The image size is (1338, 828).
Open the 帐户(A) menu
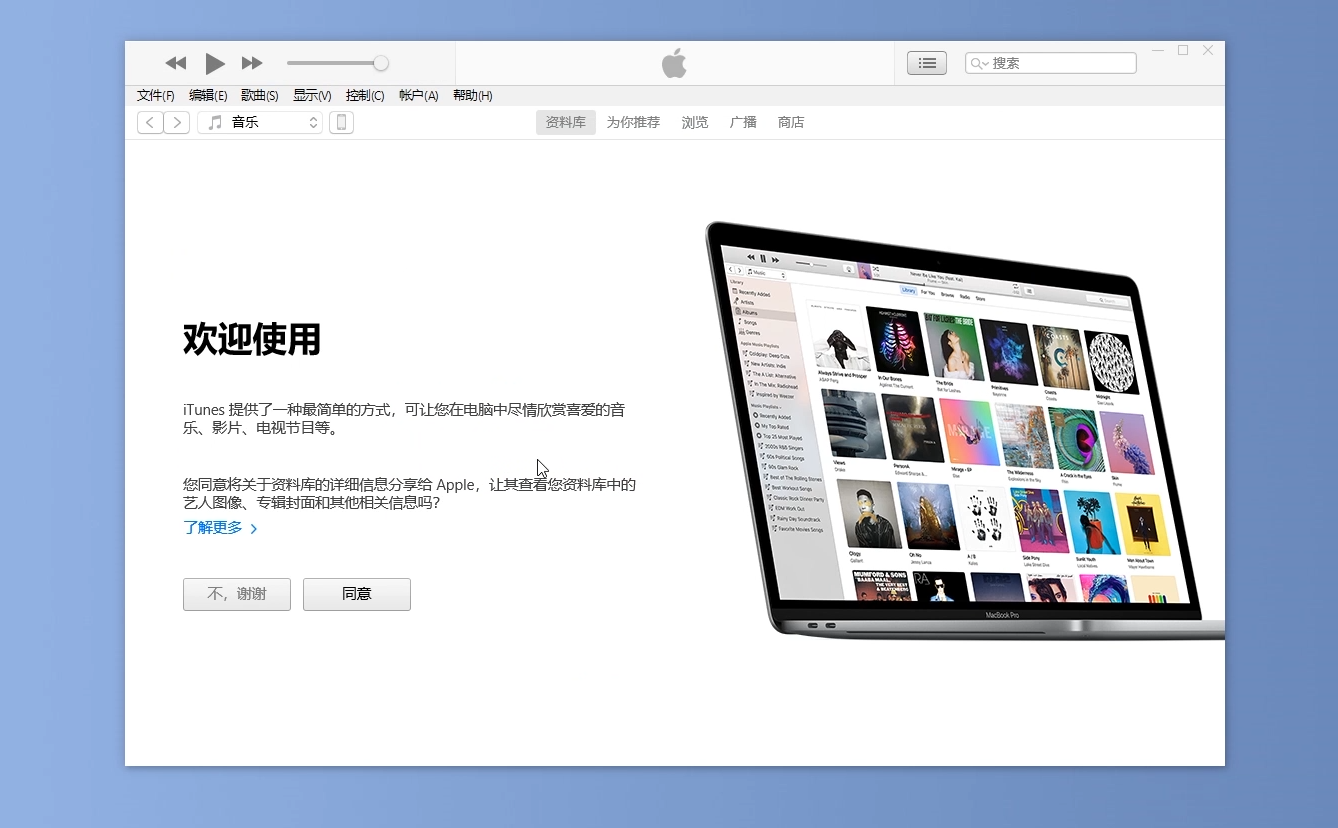click(418, 96)
